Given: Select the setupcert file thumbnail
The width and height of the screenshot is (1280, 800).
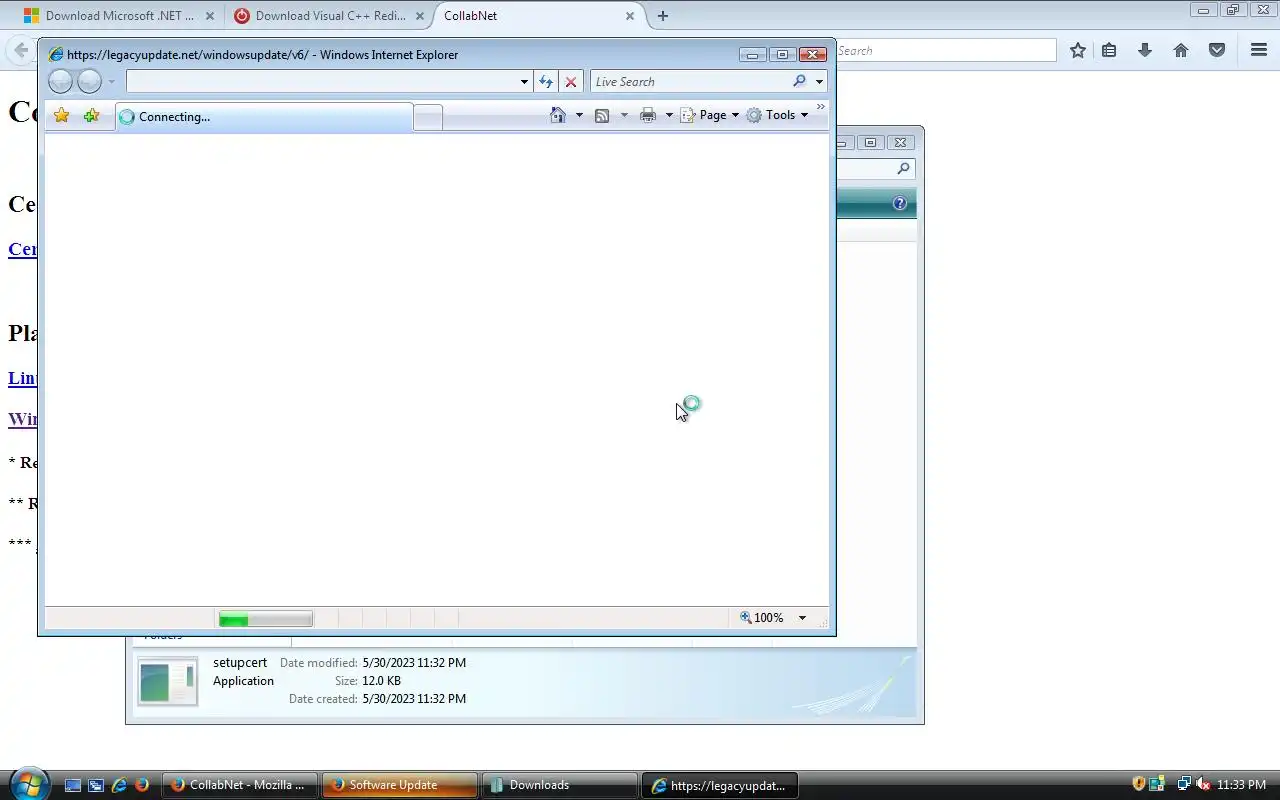Looking at the screenshot, I should point(168,682).
